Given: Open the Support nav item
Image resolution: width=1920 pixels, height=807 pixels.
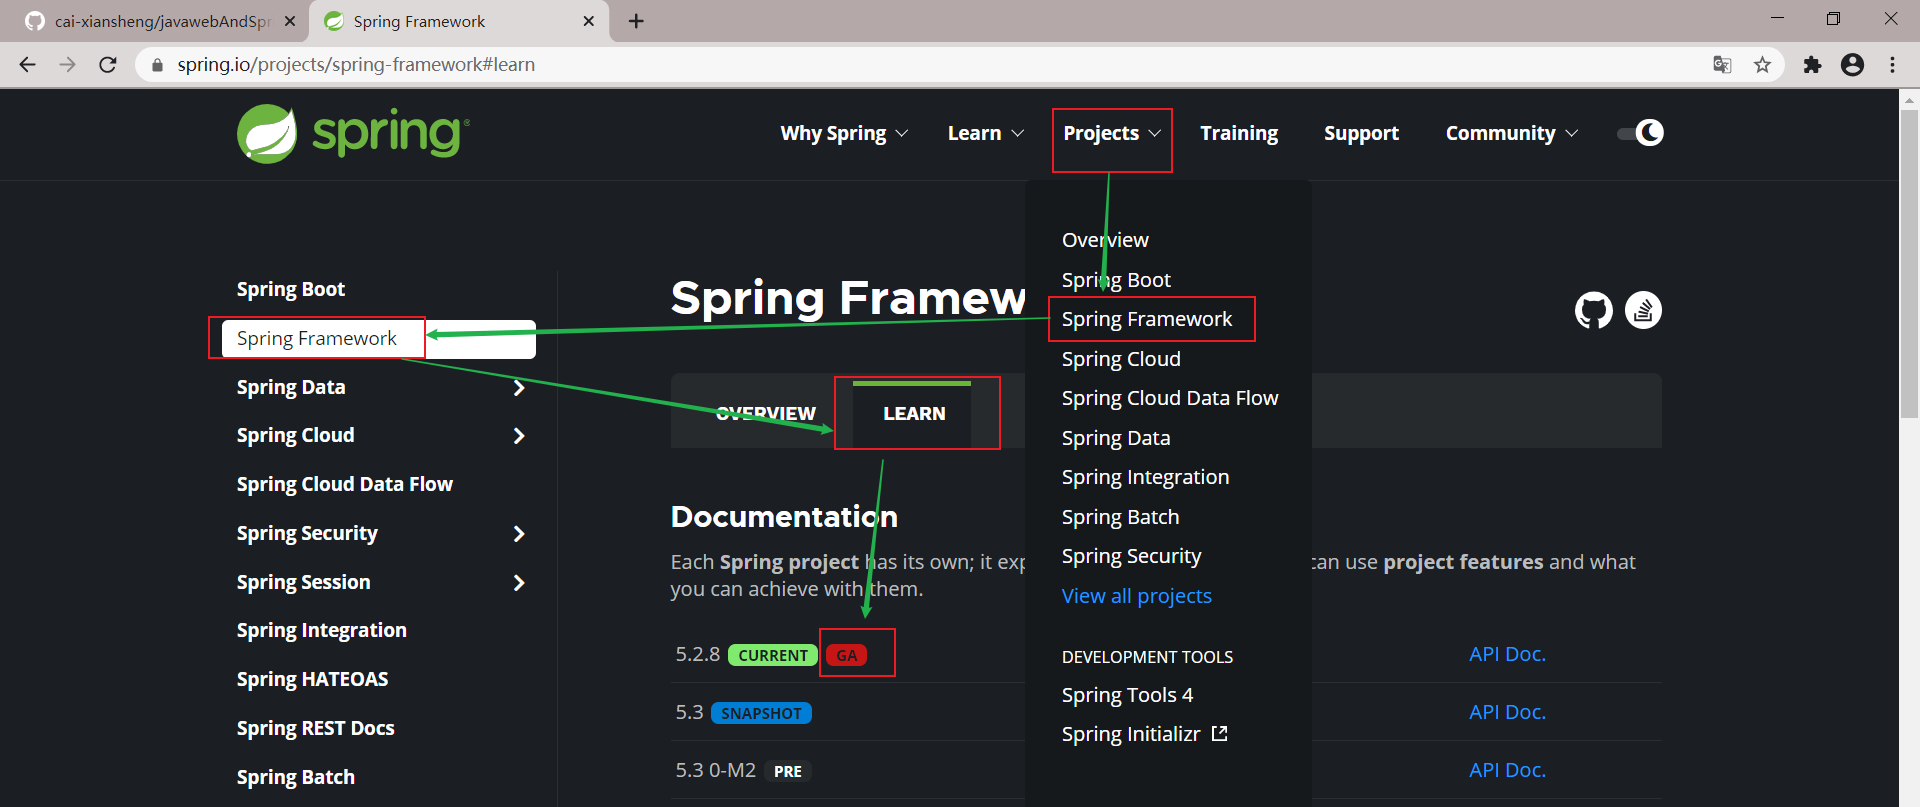Looking at the screenshot, I should tap(1361, 133).
